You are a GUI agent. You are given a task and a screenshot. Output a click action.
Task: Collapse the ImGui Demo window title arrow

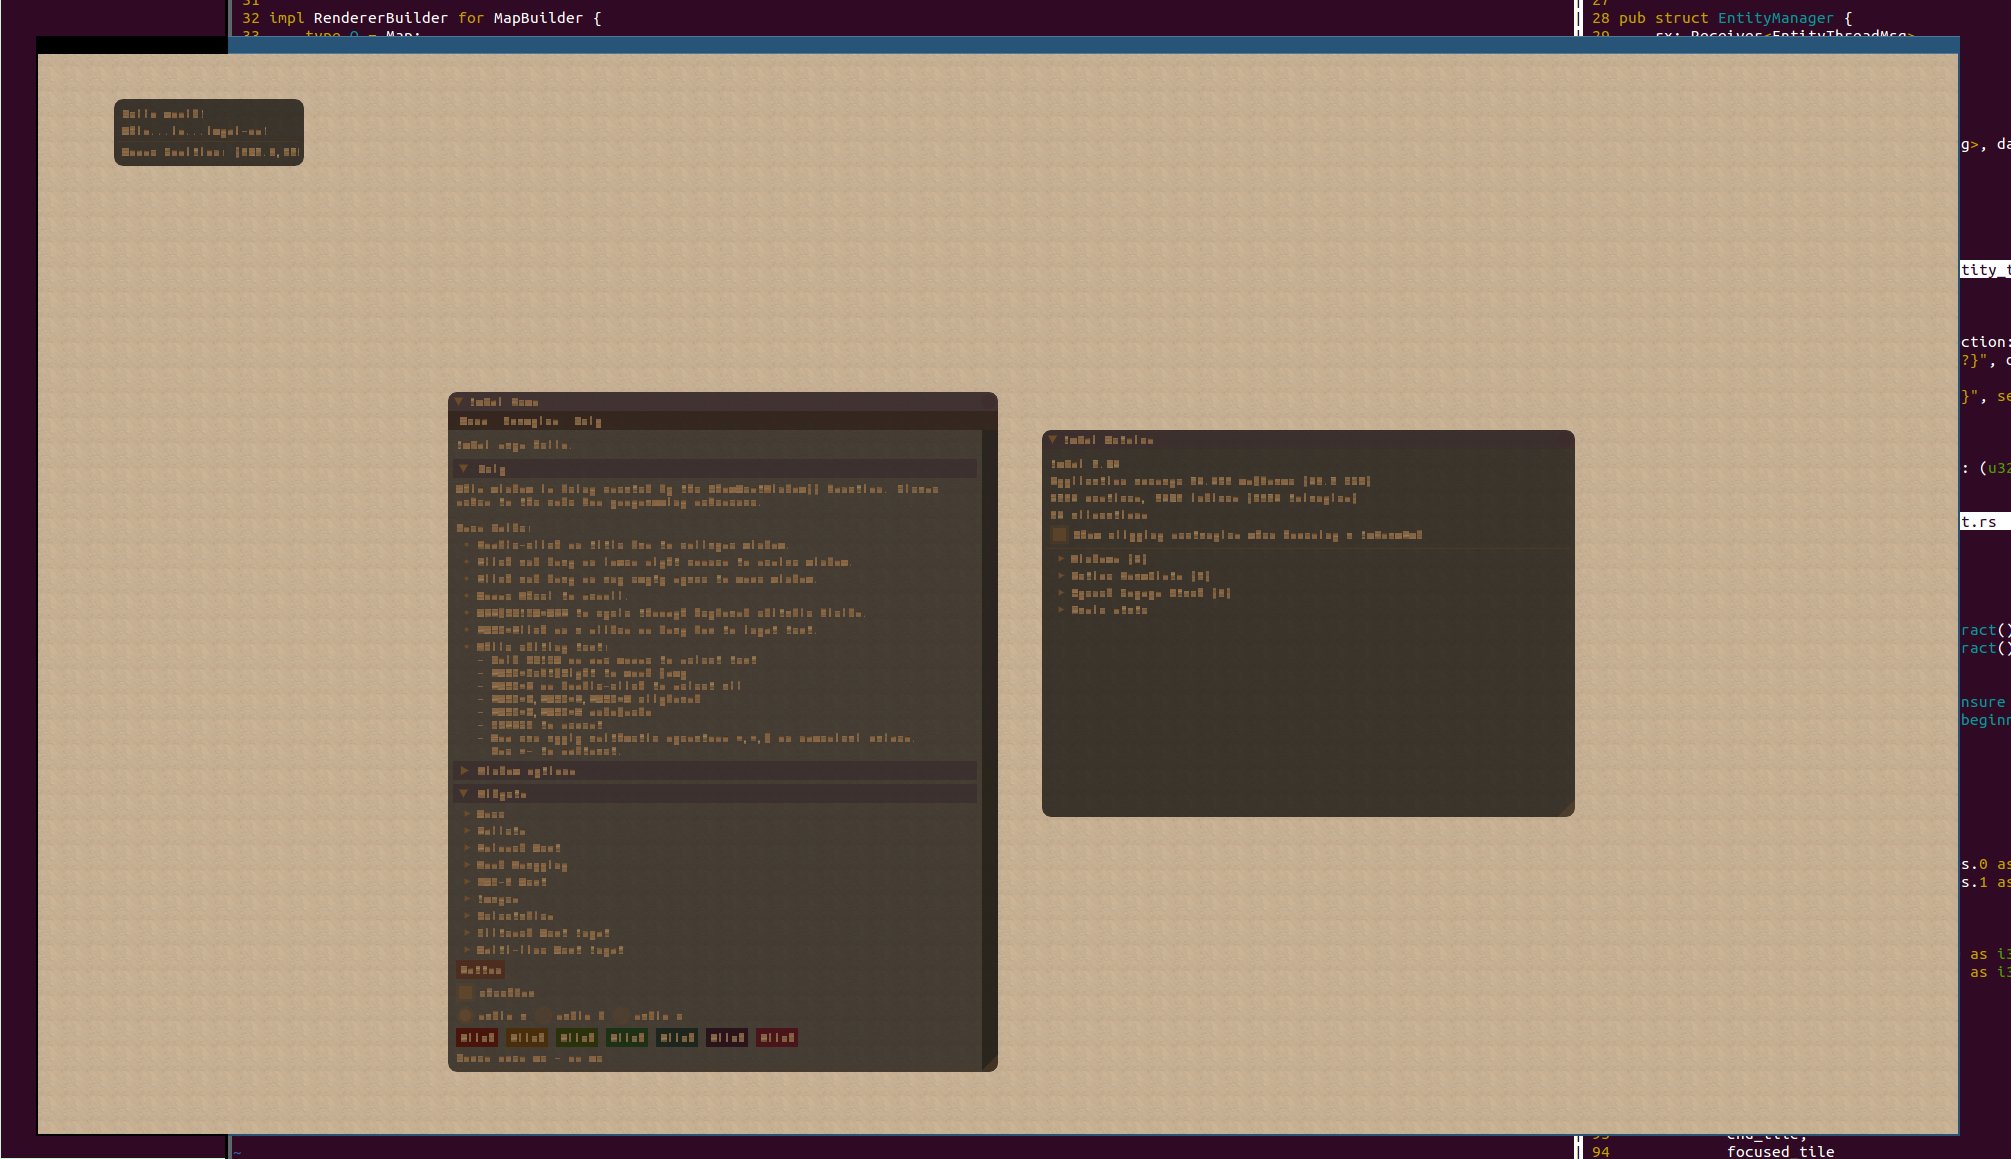pyautogui.click(x=459, y=402)
